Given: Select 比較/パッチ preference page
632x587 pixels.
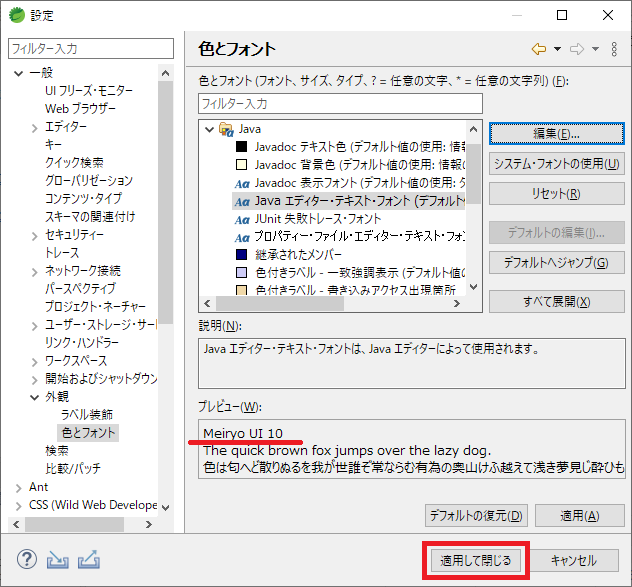Looking at the screenshot, I should [x=73, y=468].
